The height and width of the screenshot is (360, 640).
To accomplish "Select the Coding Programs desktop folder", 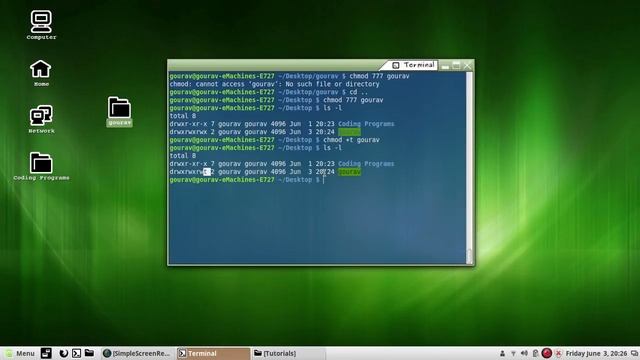I will pos(41,166).
